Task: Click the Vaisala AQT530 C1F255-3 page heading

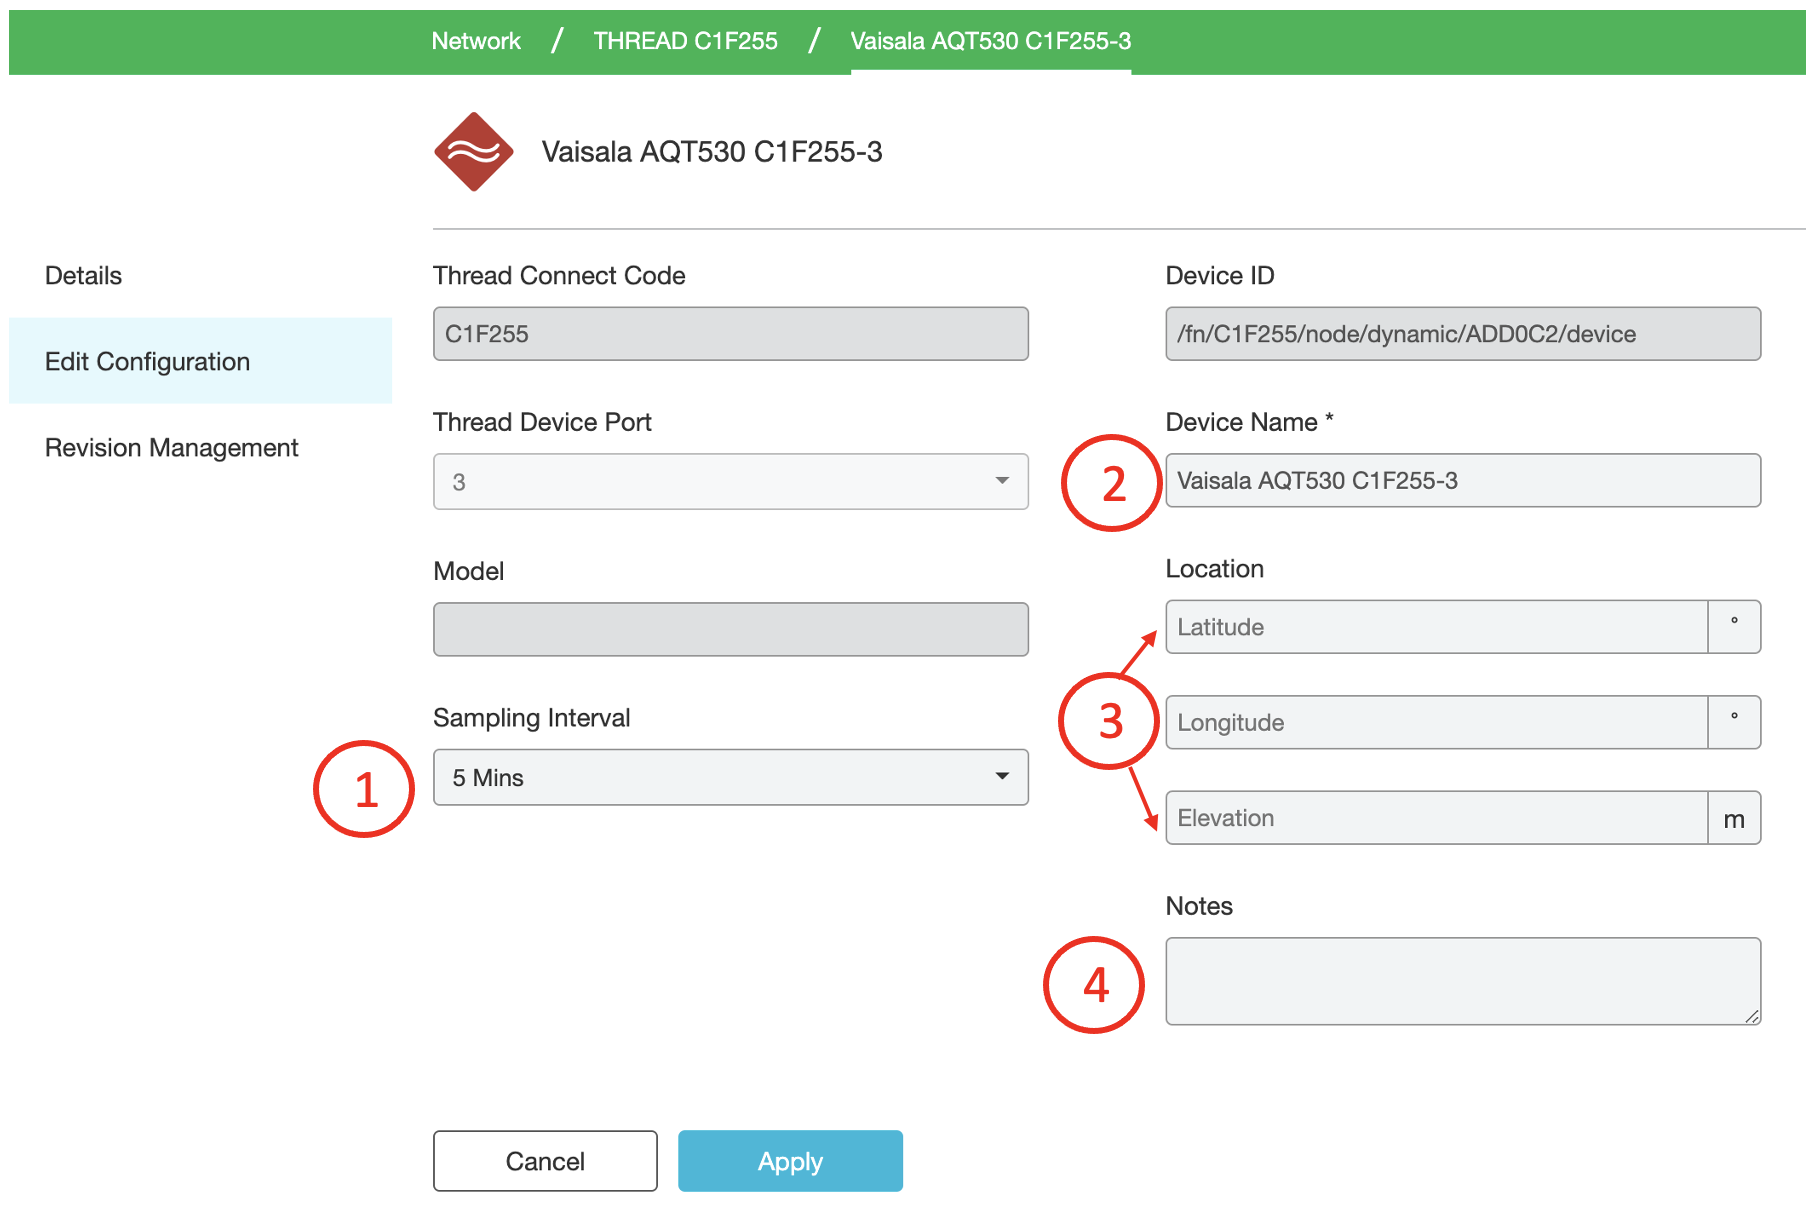Action: [x=712, y=152]
